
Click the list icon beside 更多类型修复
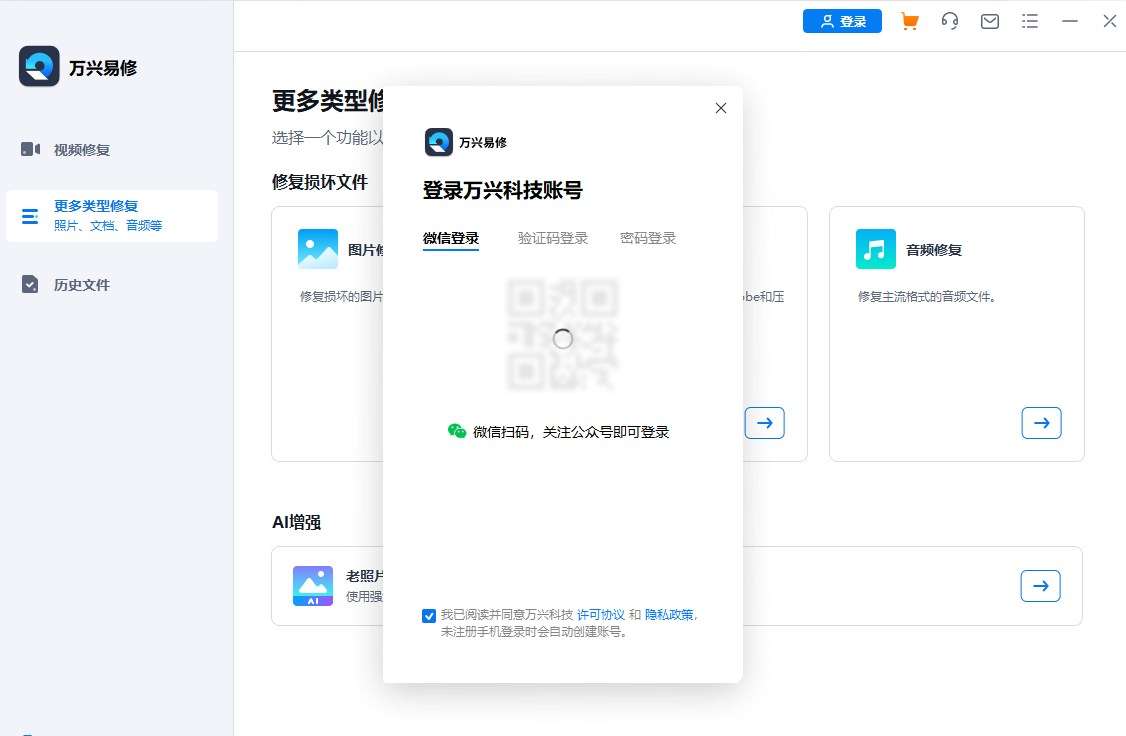click(x=30, y=216)
